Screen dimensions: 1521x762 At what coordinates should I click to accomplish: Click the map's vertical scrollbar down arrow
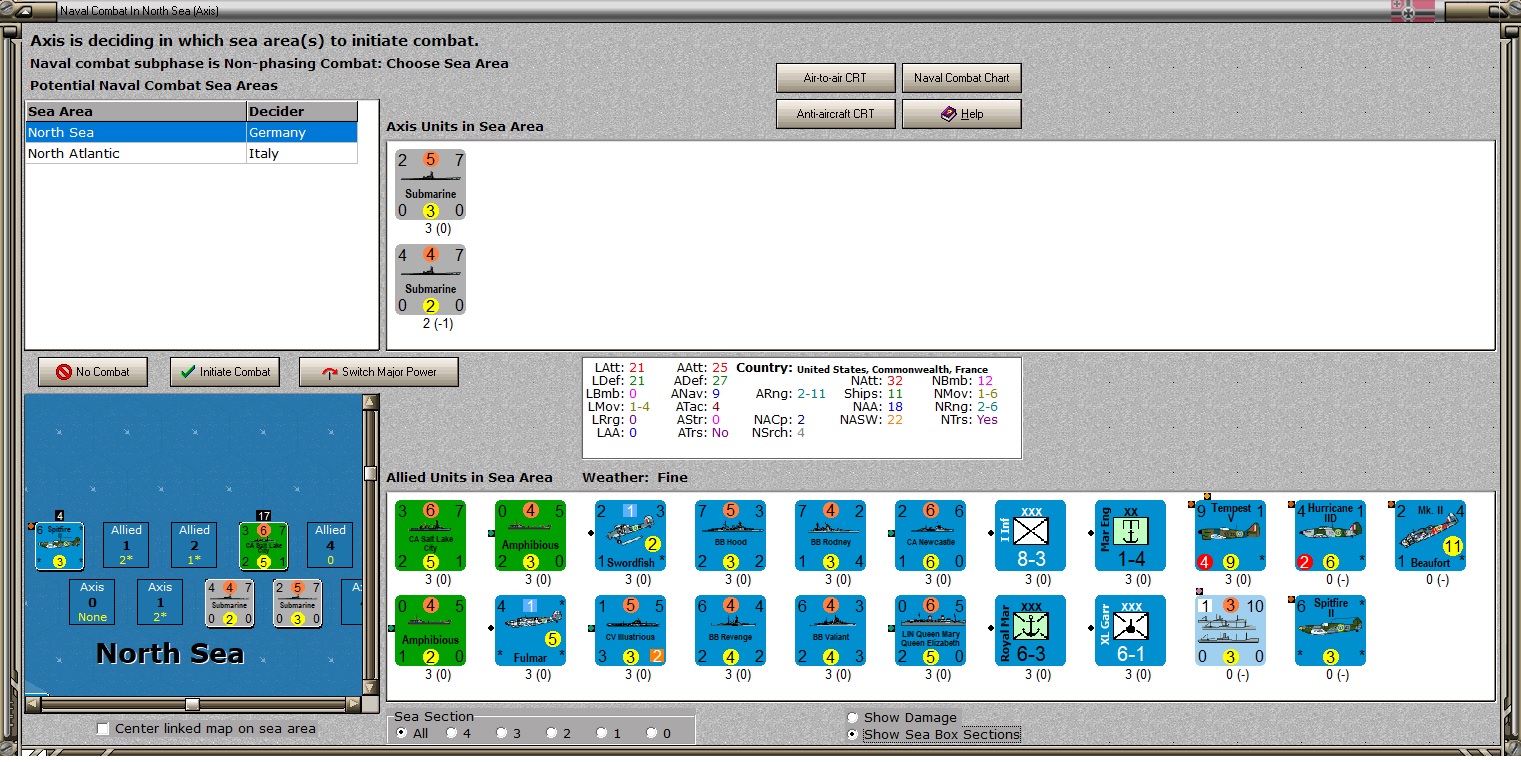pos(371,688)
